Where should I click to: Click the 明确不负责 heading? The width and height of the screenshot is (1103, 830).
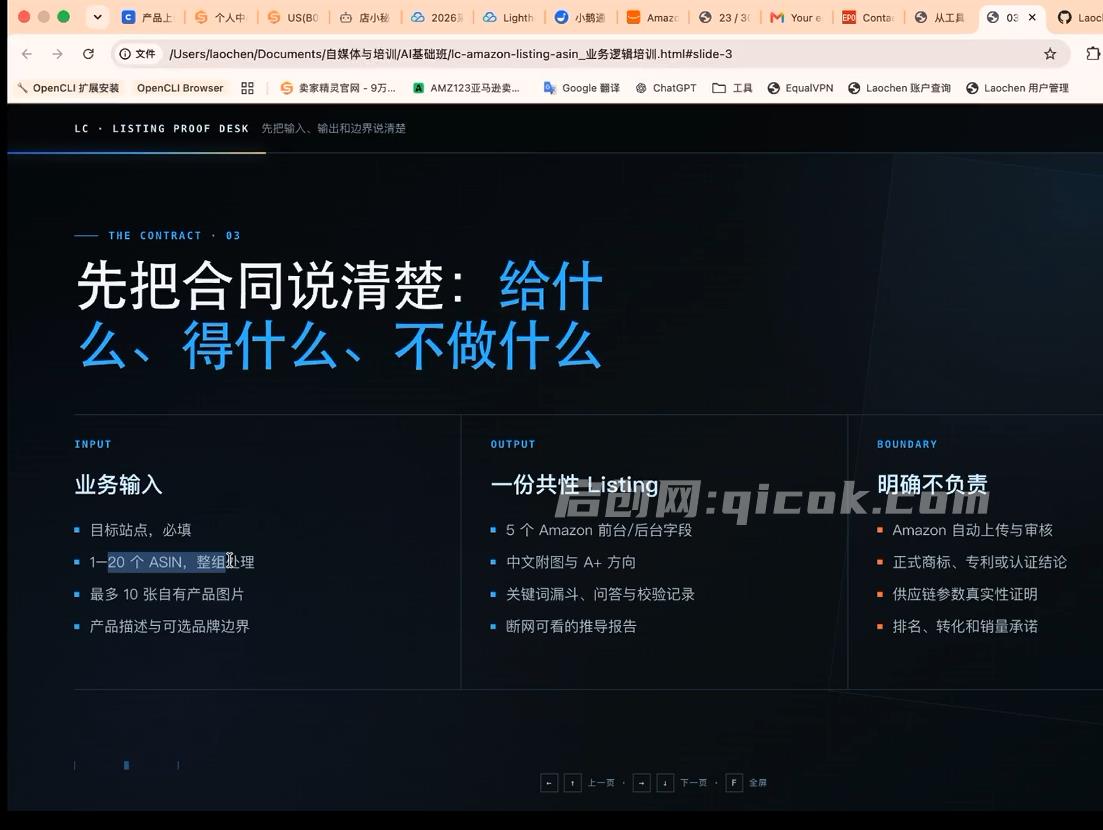tap(932, 485)
